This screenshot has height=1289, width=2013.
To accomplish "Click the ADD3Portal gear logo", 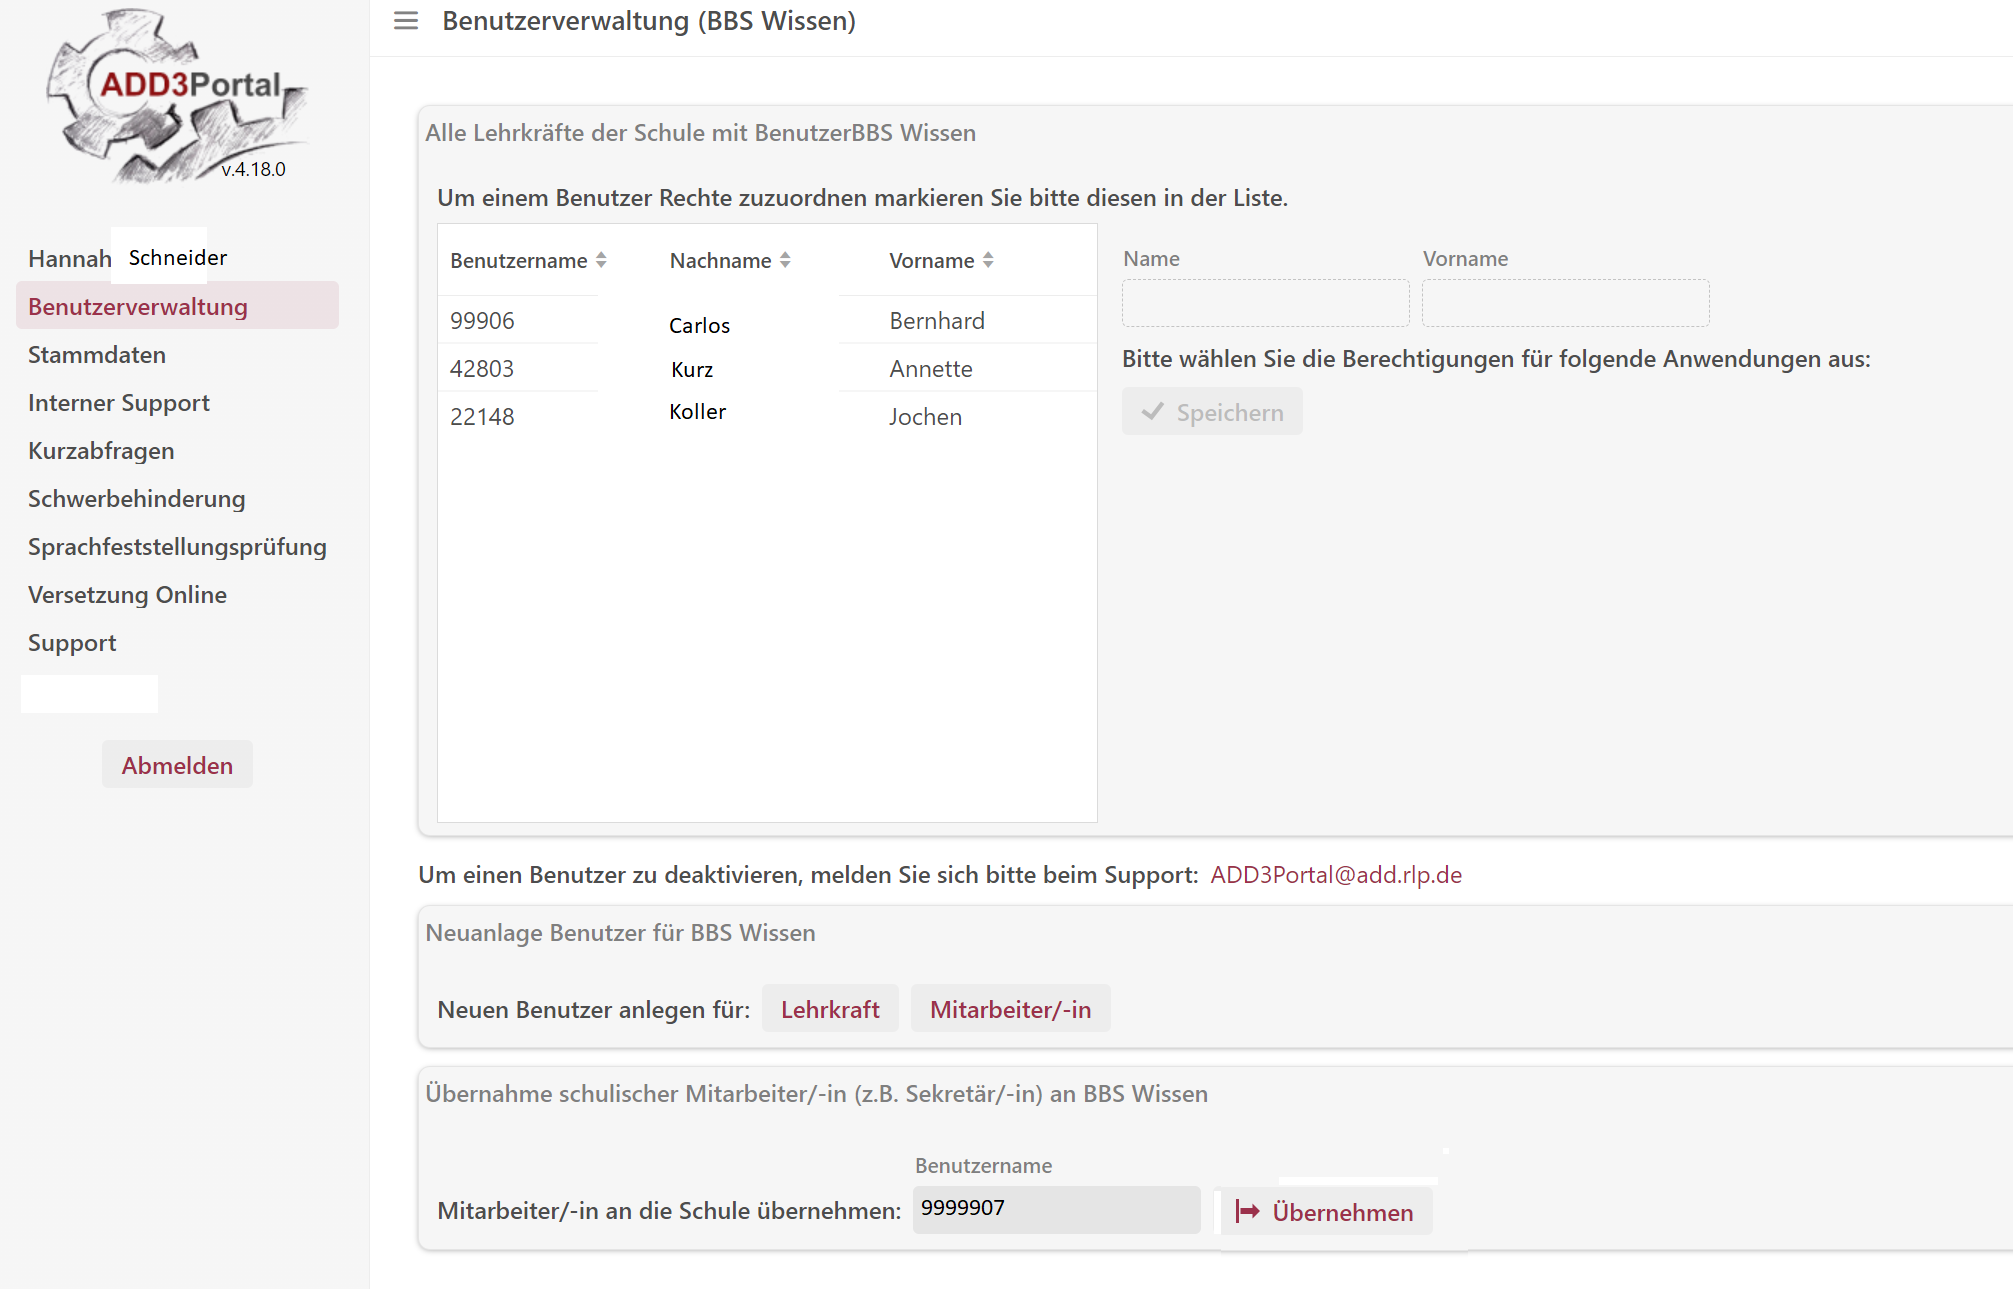I will click(x=177, y=96).
